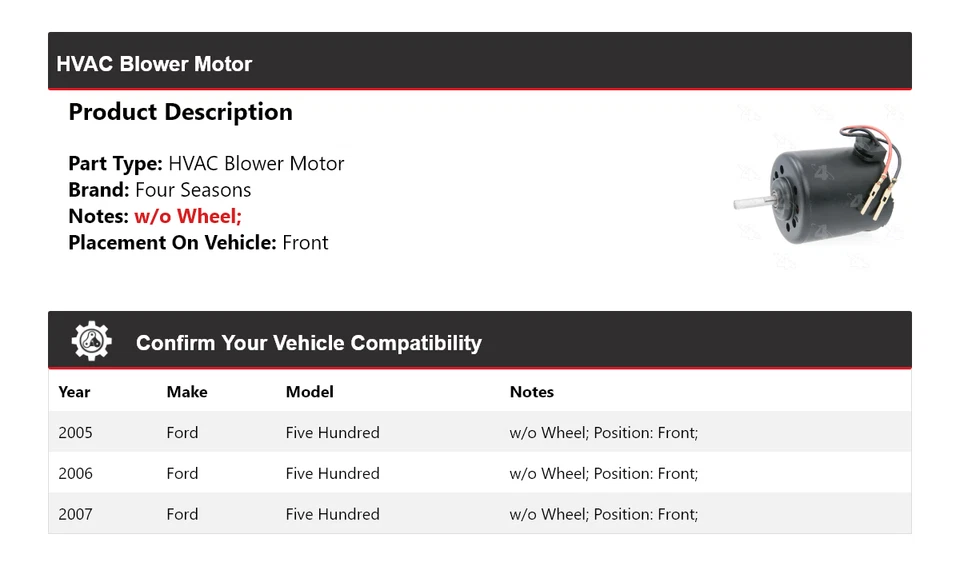Click the Part Type line
Screen dimensions: 960x566
tap(206, 164)
